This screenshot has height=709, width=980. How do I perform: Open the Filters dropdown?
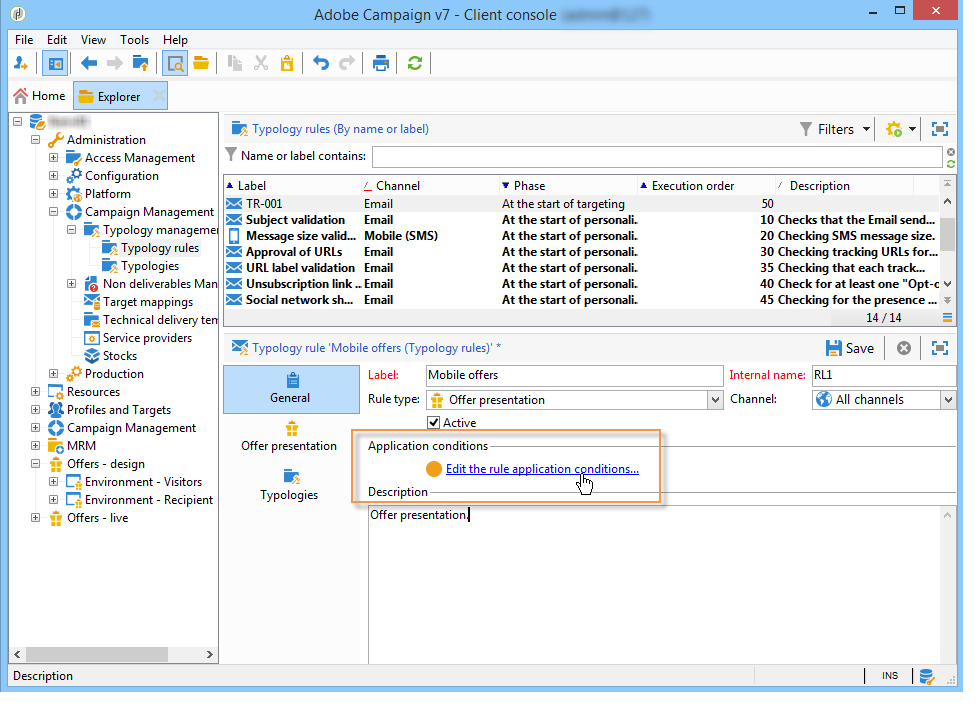coord(835,129)
